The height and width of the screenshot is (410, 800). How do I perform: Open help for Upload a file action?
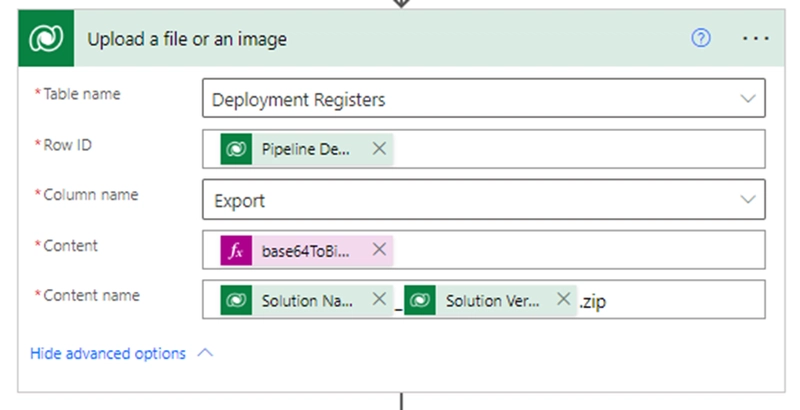[701, 39]
